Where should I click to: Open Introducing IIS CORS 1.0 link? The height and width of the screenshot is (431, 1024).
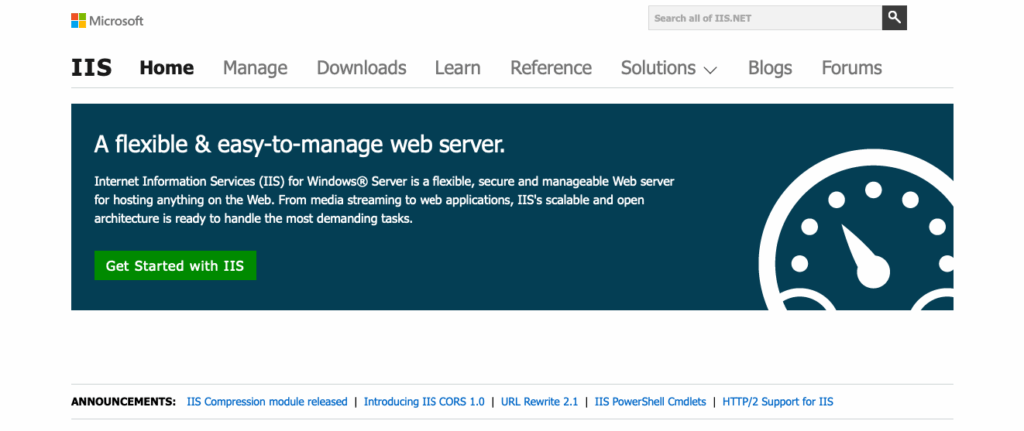tap(424, 402)
